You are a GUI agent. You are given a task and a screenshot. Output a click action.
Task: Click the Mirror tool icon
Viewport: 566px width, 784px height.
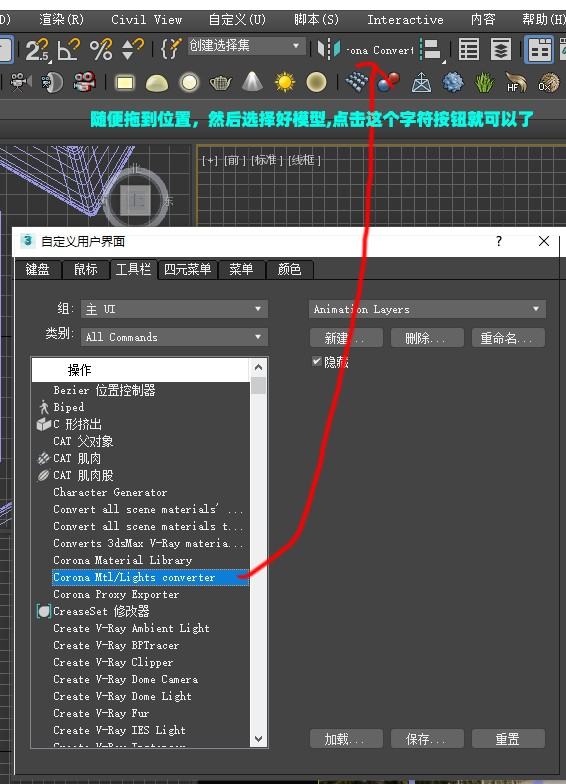328,49
